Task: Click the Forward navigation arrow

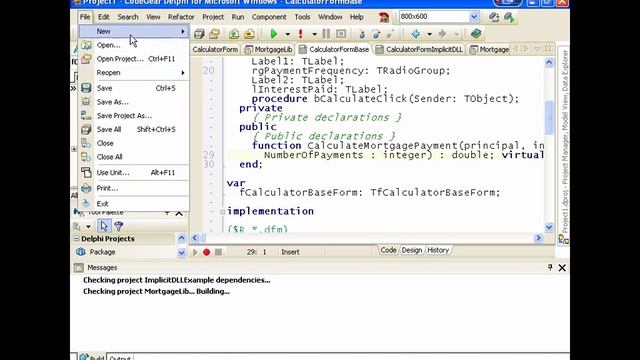Action: coord(442,33)
